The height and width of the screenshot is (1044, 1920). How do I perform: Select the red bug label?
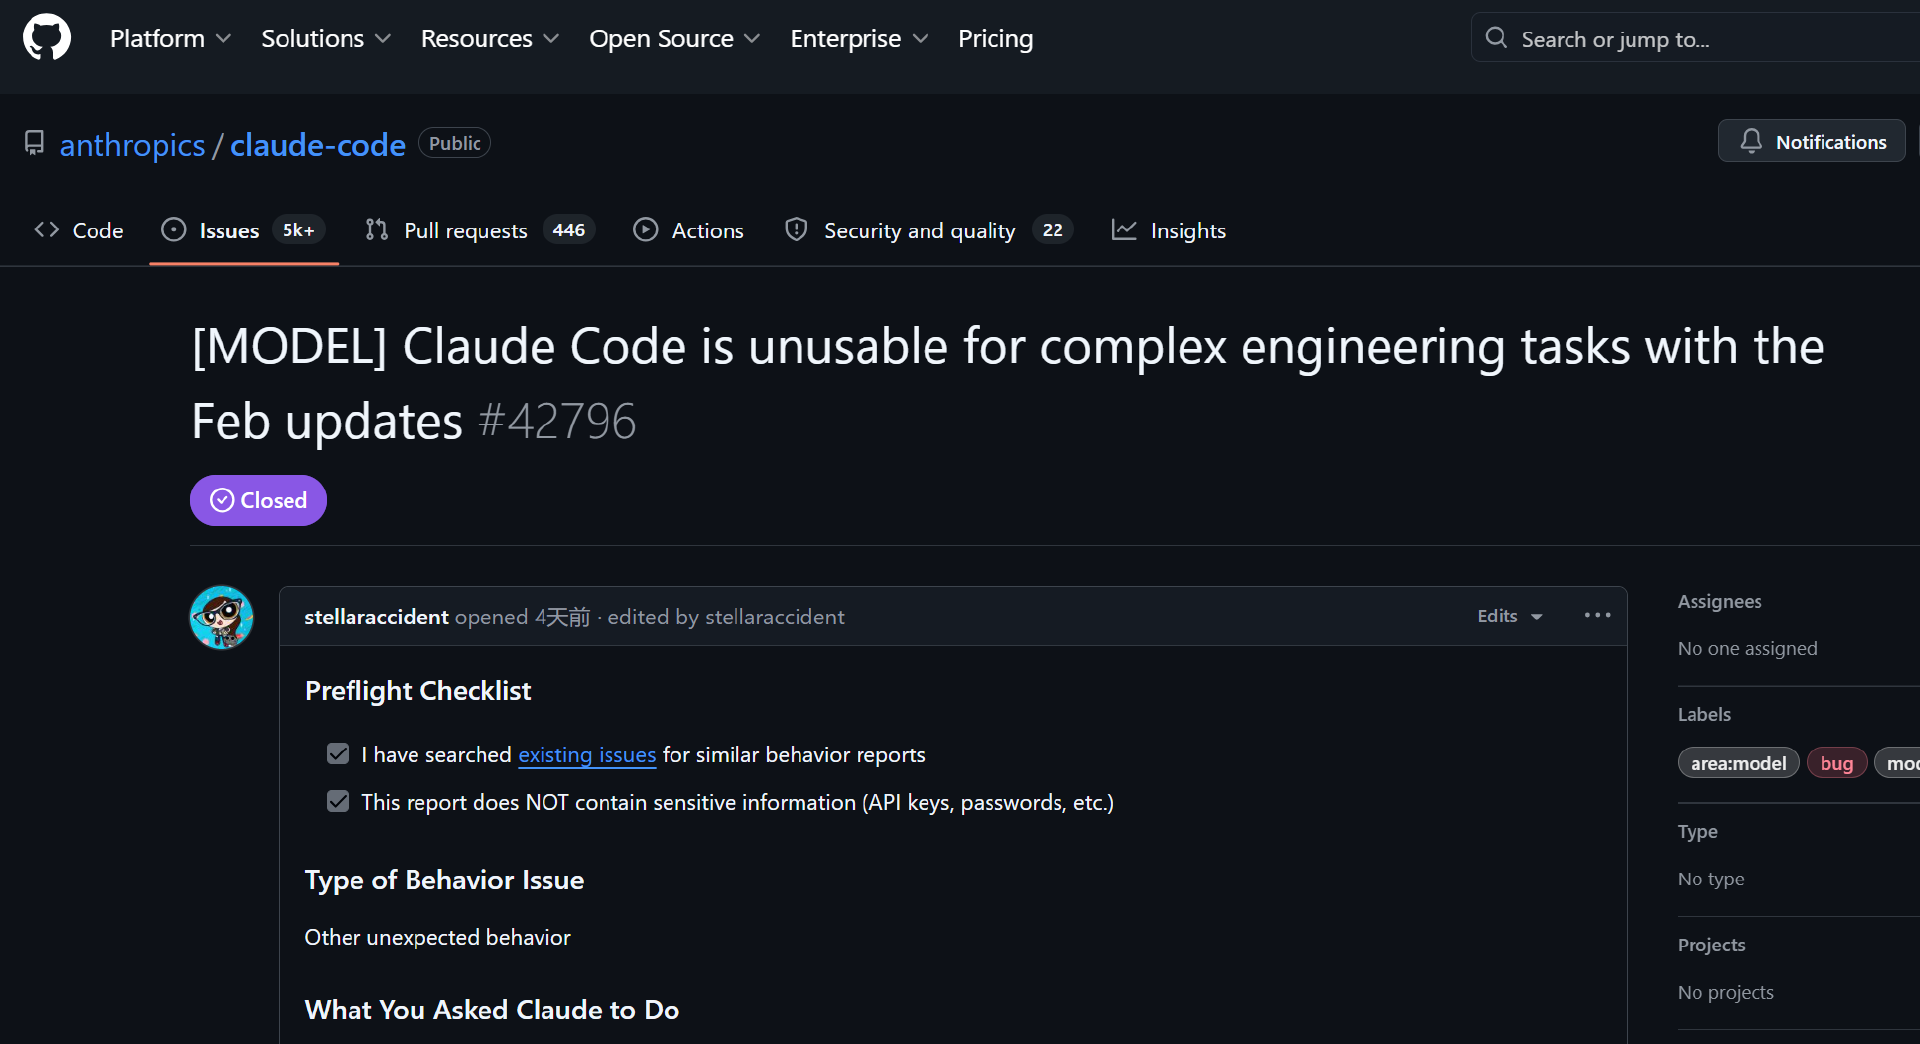click(x=1836, y=763)
